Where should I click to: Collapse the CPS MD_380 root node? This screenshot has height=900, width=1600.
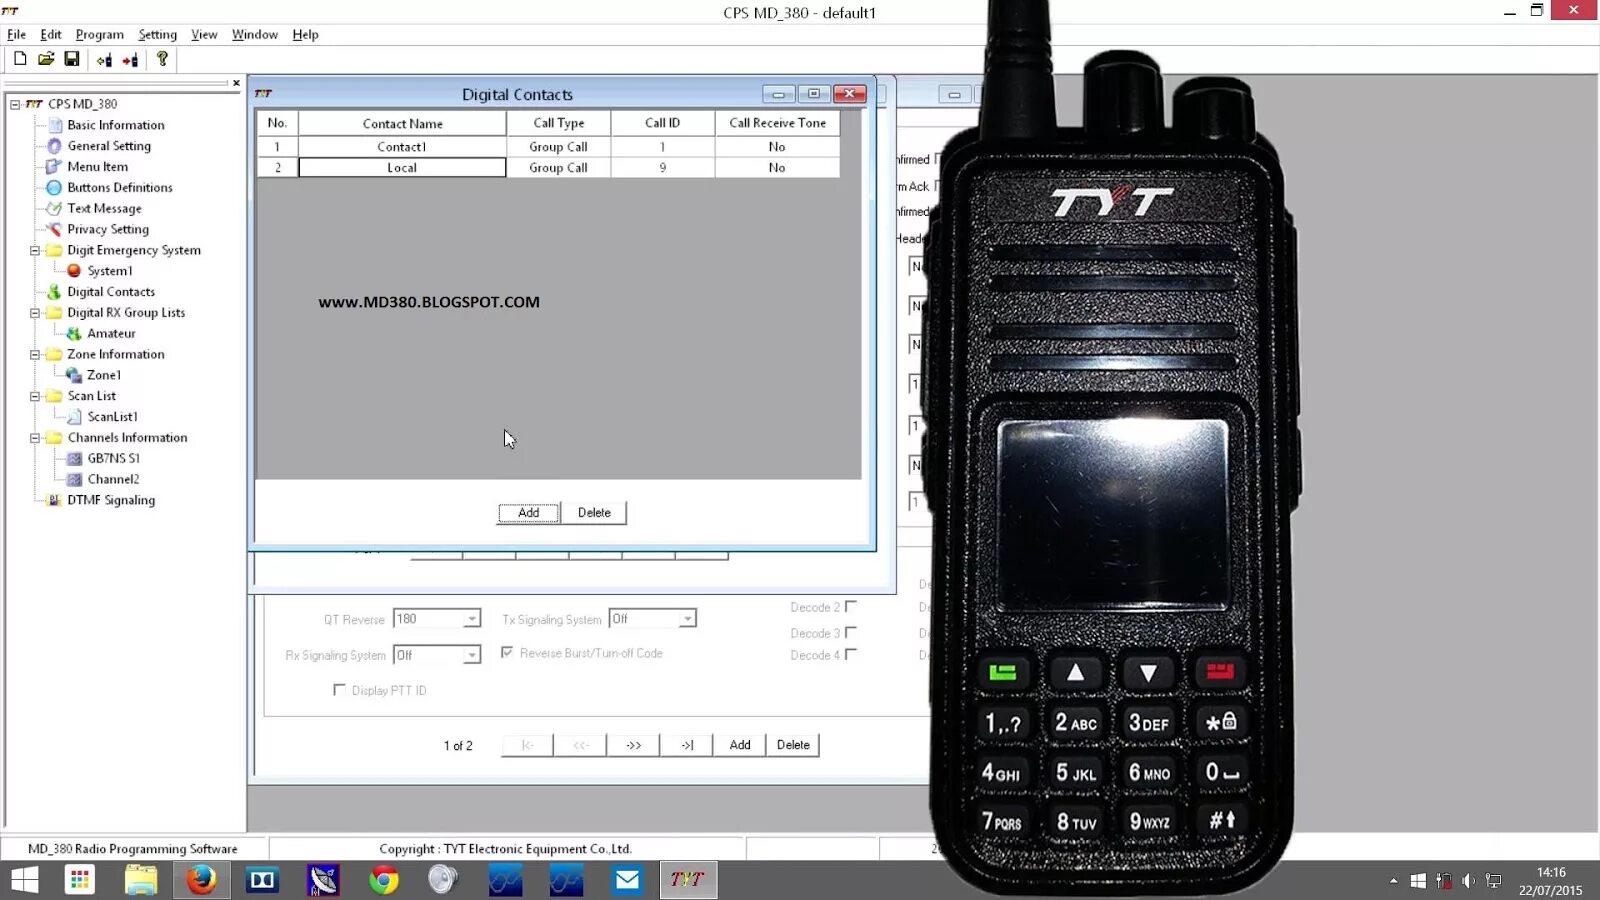(15, 104)
